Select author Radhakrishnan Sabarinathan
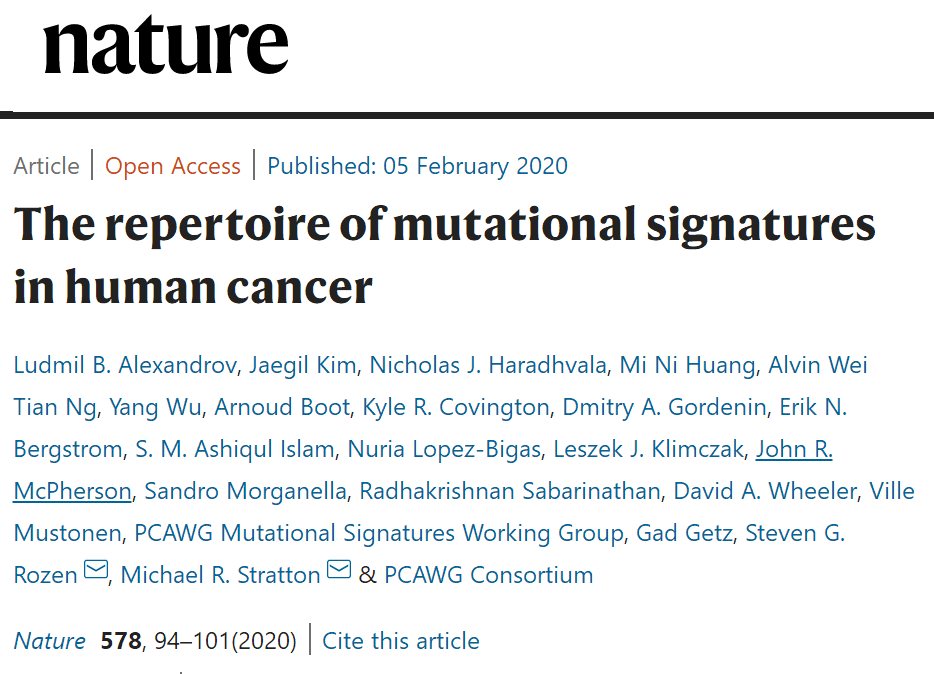This screenshot has height=674, width=934. pos(510,491)
